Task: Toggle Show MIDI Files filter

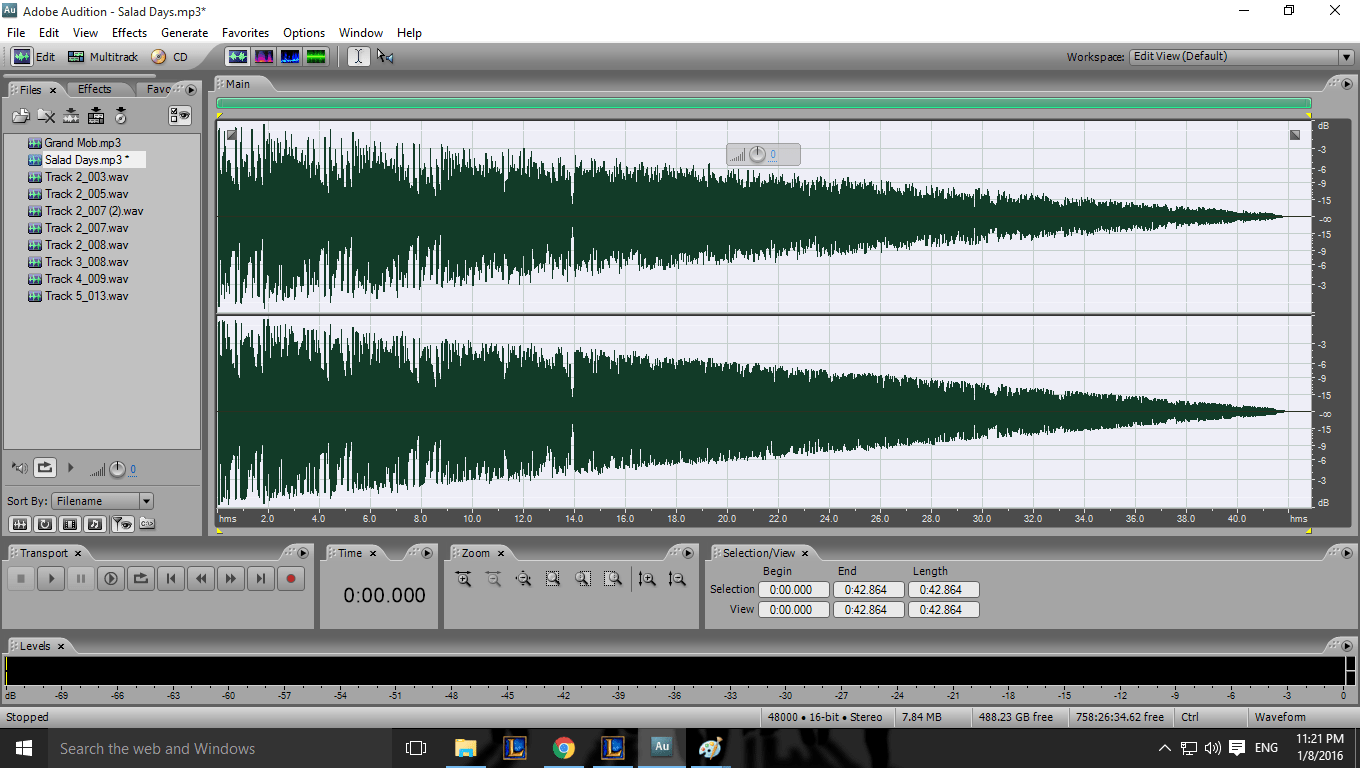Action: [95, 523]
